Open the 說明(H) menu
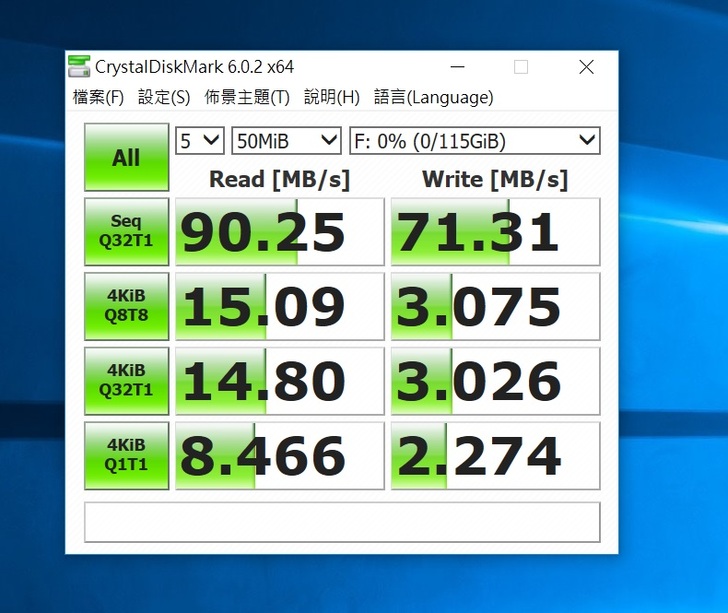This screenshot has height=613, width=728. point(332,97)
